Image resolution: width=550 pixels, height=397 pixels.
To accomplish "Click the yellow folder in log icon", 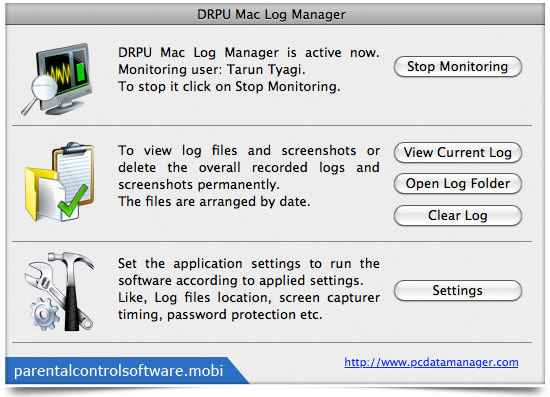I will pos(40,194).
